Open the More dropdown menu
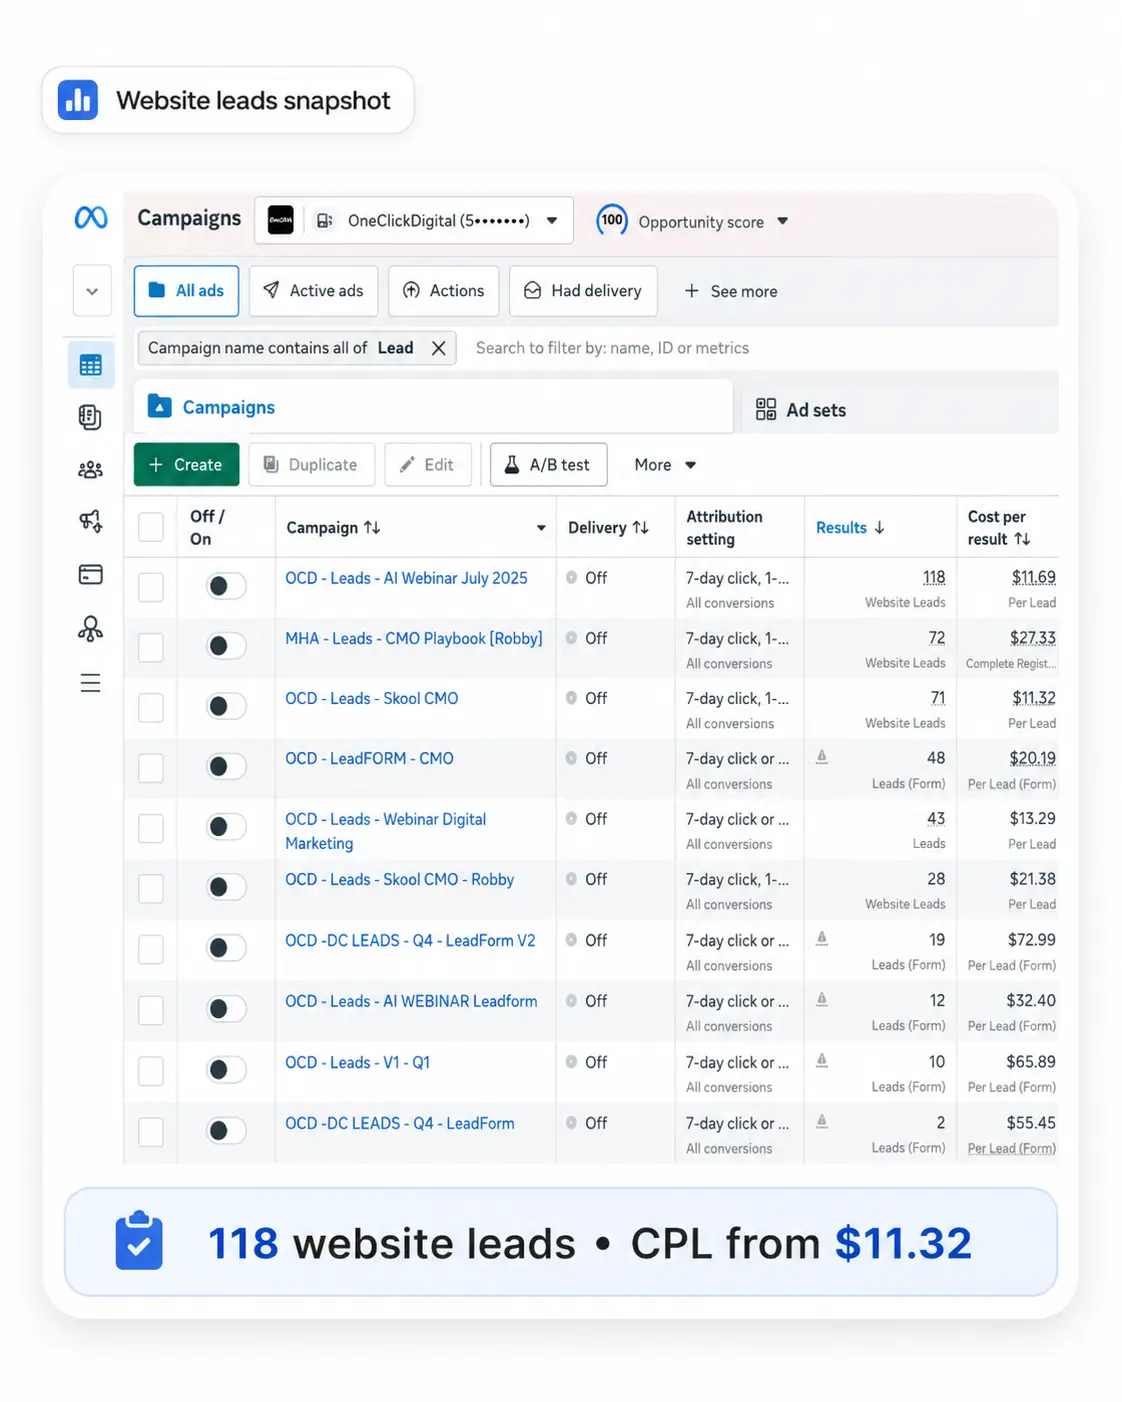Screen dimensions: 1122x1402 tap(665, 465)
